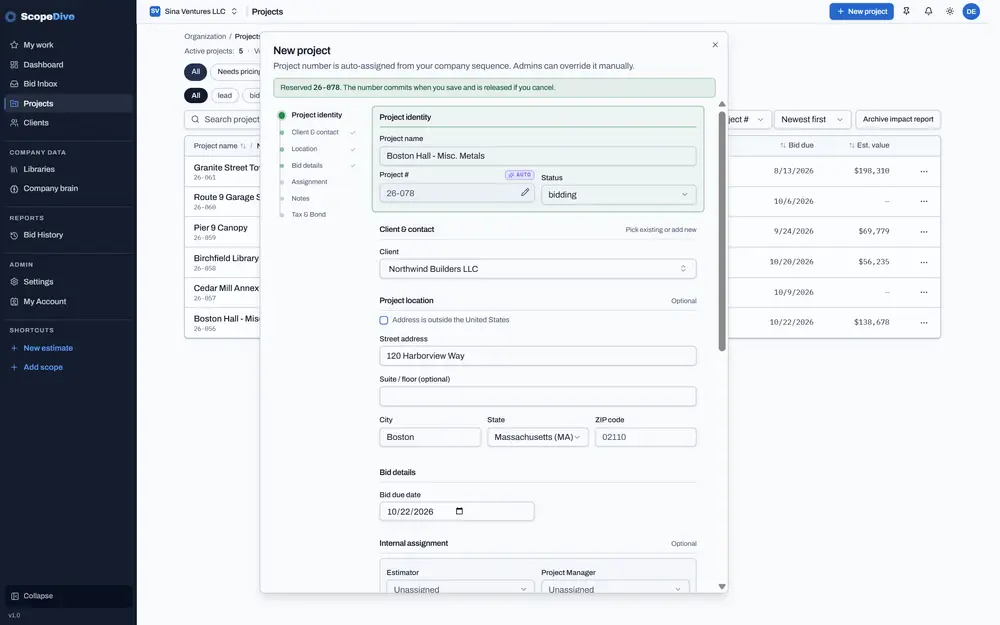Click the dialog scrollbar up arrow
Screen dimensions: 1000x625
(x=722, y=104)
